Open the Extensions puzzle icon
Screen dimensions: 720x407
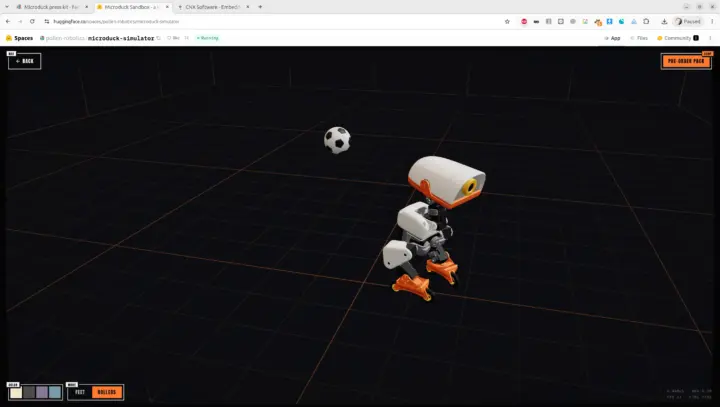click(x=646, y=22)
